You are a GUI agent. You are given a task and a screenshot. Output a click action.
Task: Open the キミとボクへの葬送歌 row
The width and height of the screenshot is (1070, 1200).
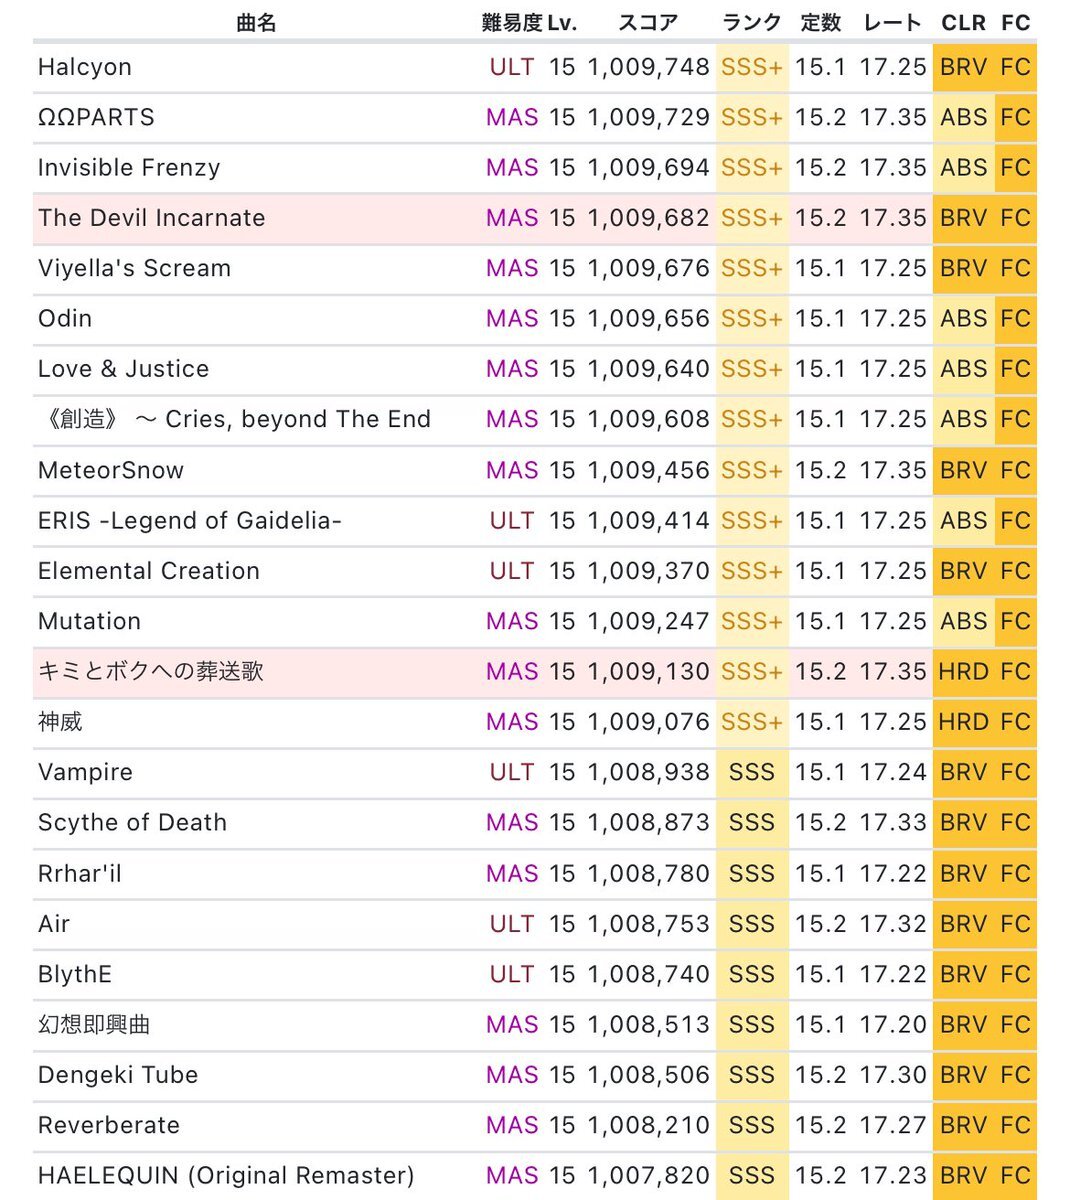(x=534, y=672)
